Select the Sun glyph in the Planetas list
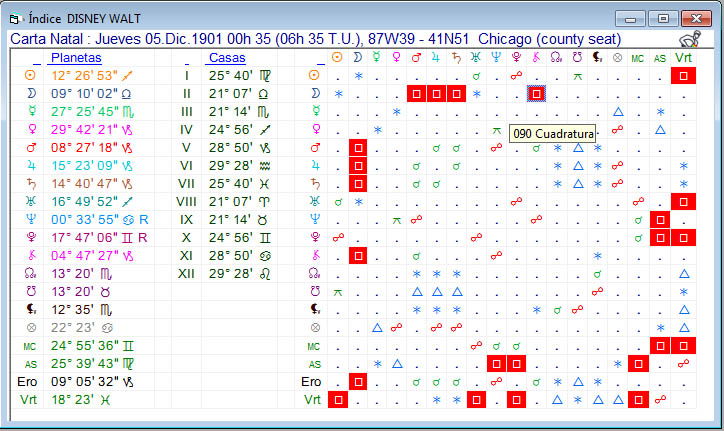The height and width of the screenshot is (431, 724). [x=30, y=75]
